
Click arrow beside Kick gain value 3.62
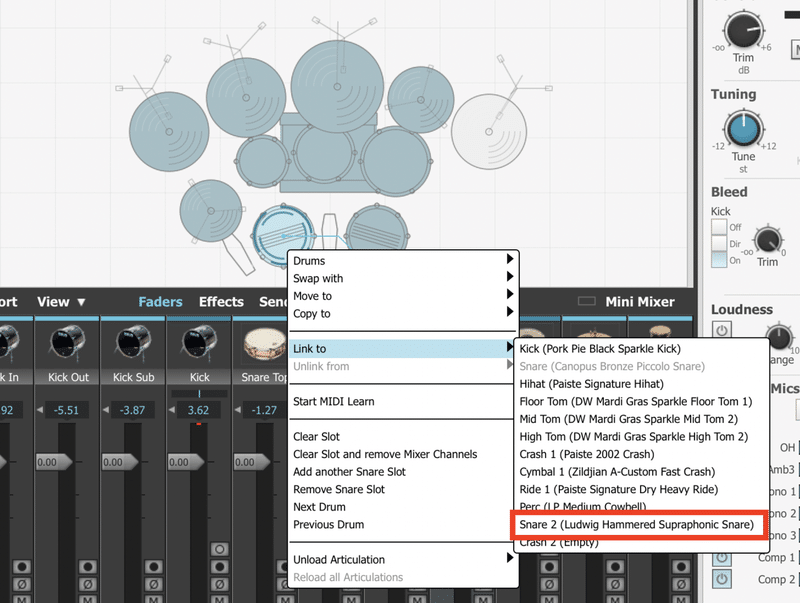pos(172,410)
